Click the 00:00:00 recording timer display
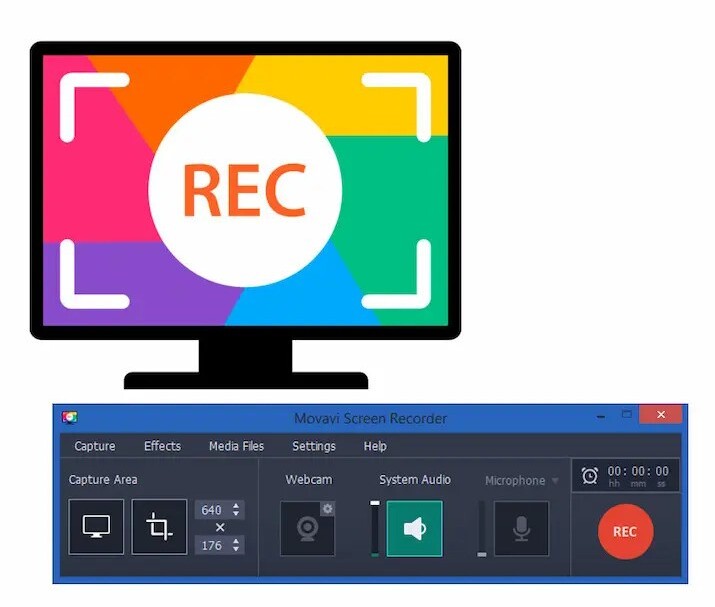715x607 pixels. [x=638, y=471]
